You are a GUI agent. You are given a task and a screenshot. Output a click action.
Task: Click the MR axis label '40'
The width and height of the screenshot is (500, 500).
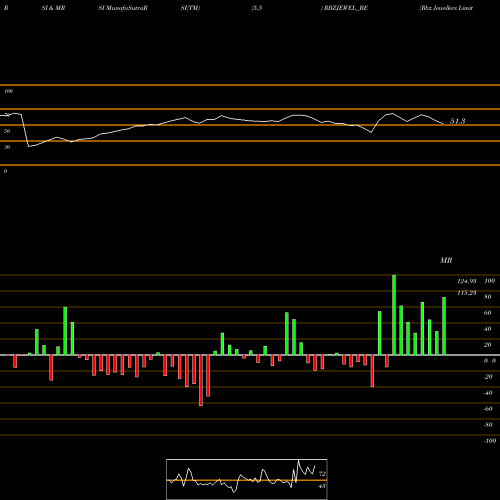pos(488,329)
